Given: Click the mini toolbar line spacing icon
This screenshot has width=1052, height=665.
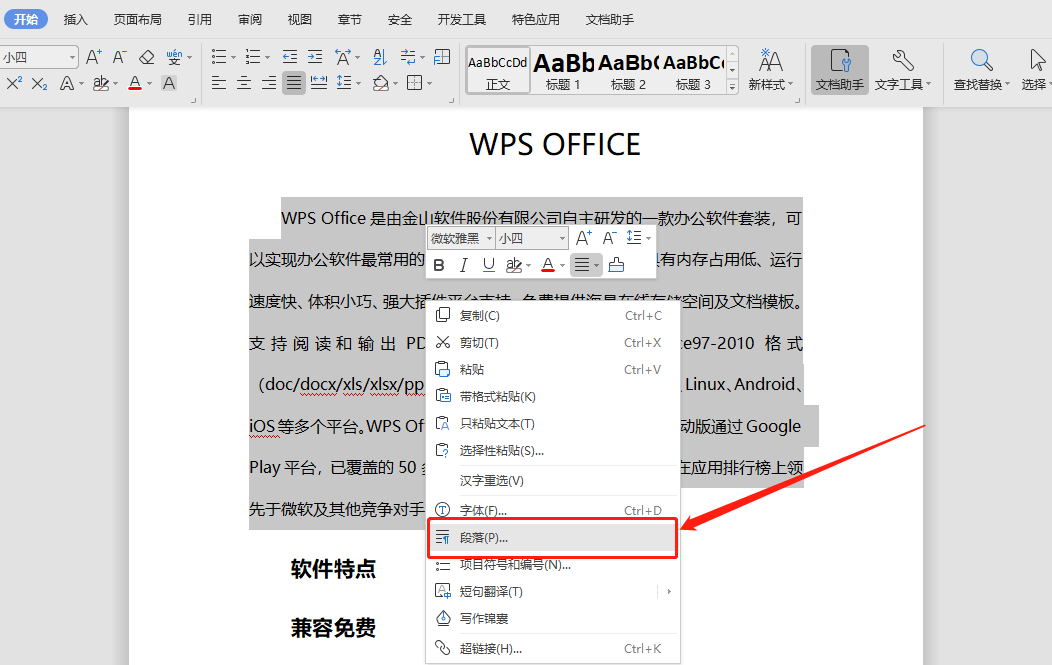Looking at the screenshot, I should 634,238.
